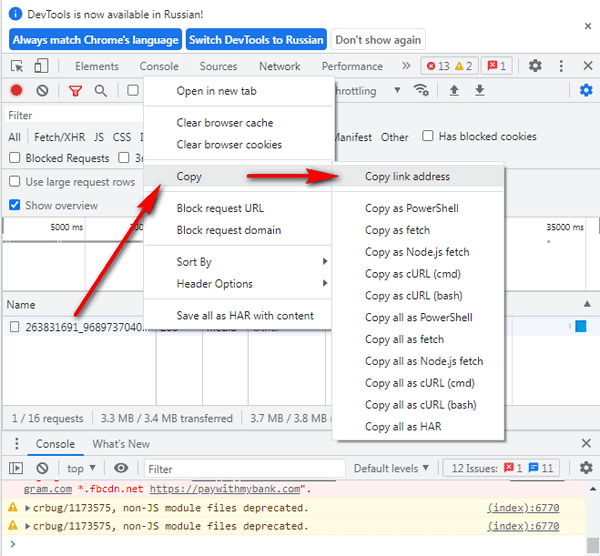Check Has blocked cookies checkbox

pyautogui.click(x=428, y=137)
